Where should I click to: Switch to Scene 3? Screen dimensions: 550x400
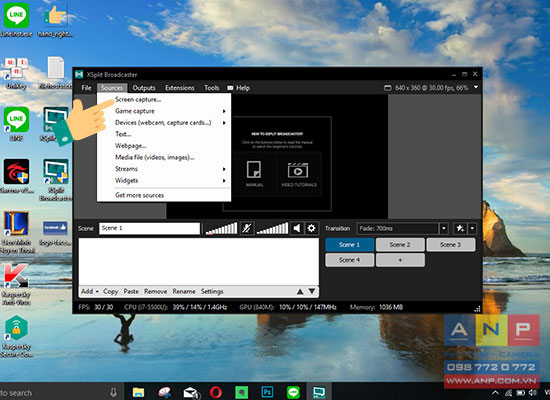(451, 245)
